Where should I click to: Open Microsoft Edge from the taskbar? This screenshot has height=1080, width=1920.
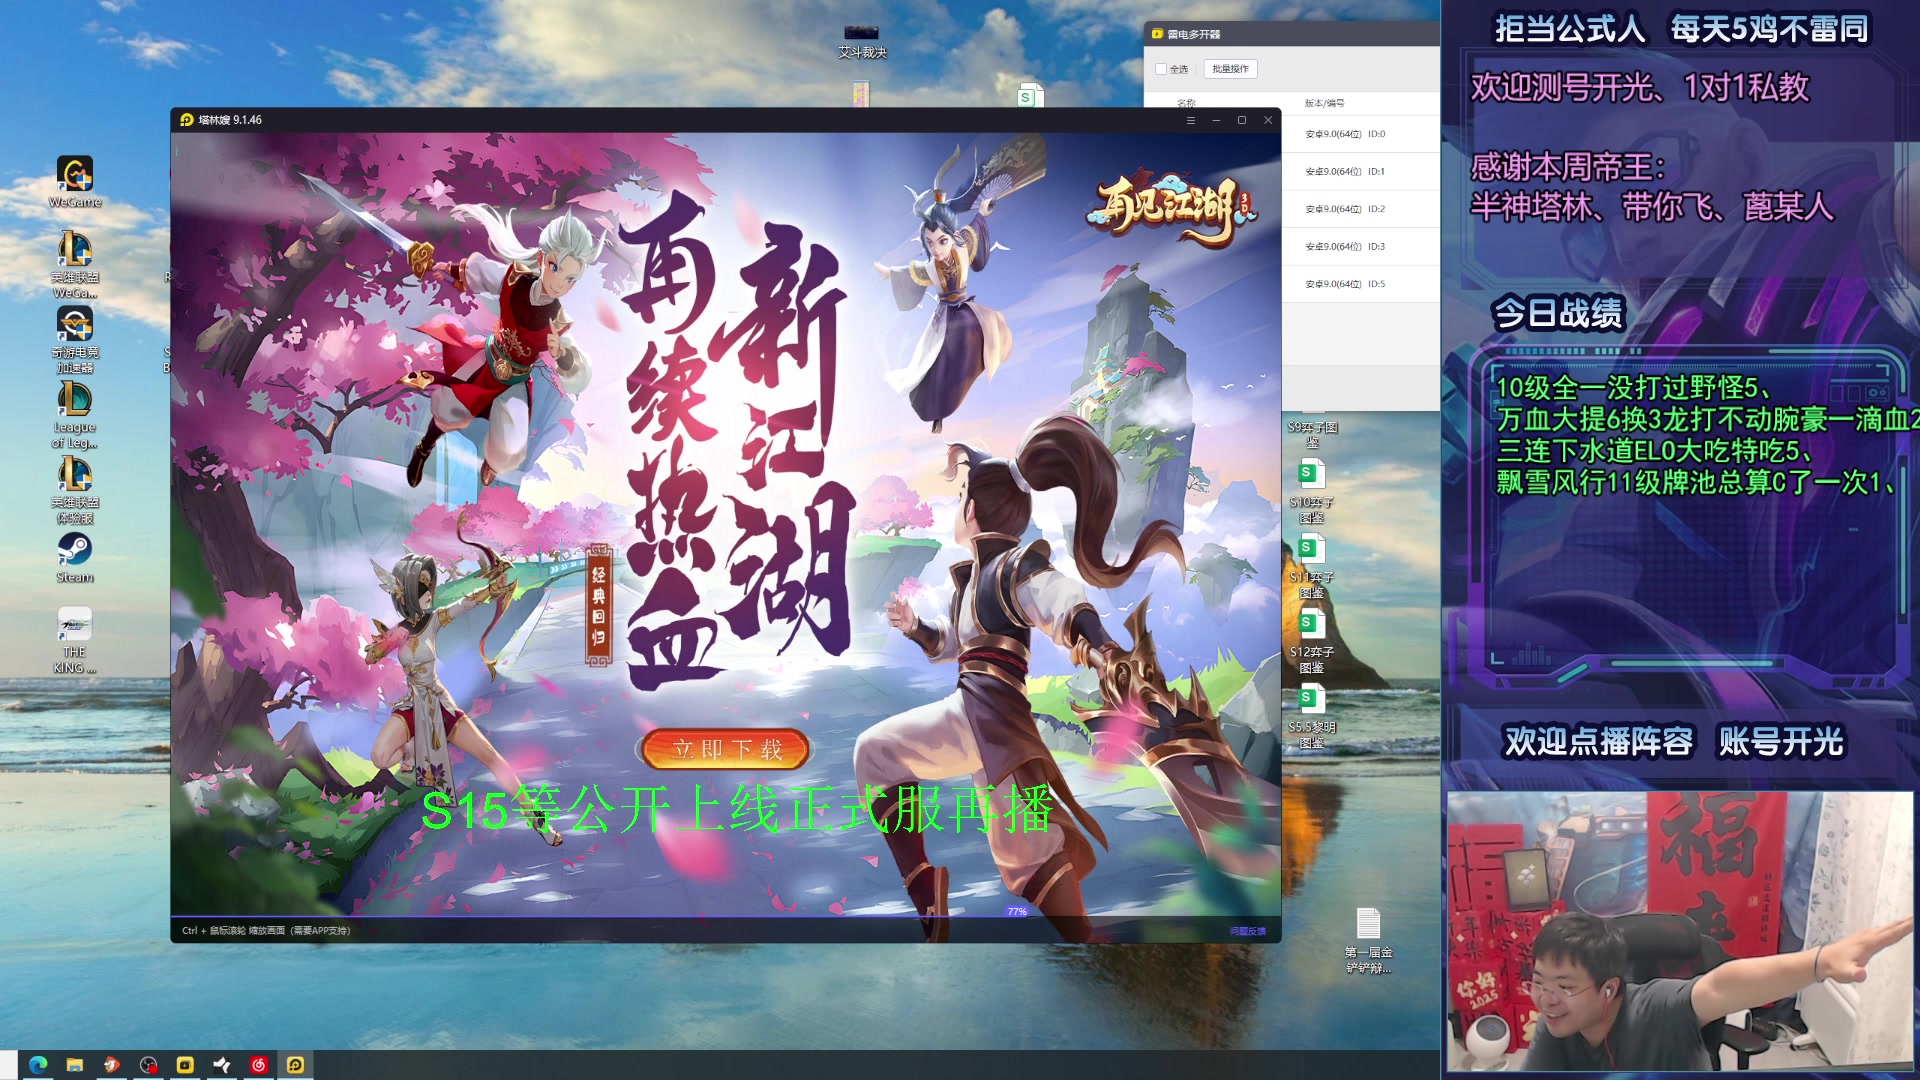click(x=38, y=1065)
